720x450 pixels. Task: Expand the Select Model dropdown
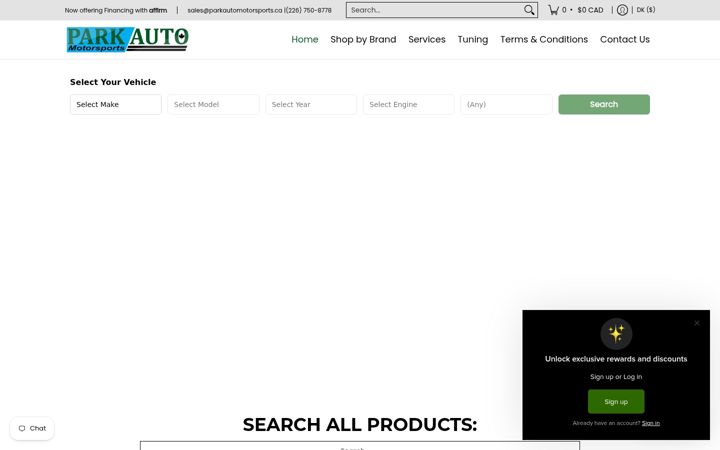click(214, 105)
